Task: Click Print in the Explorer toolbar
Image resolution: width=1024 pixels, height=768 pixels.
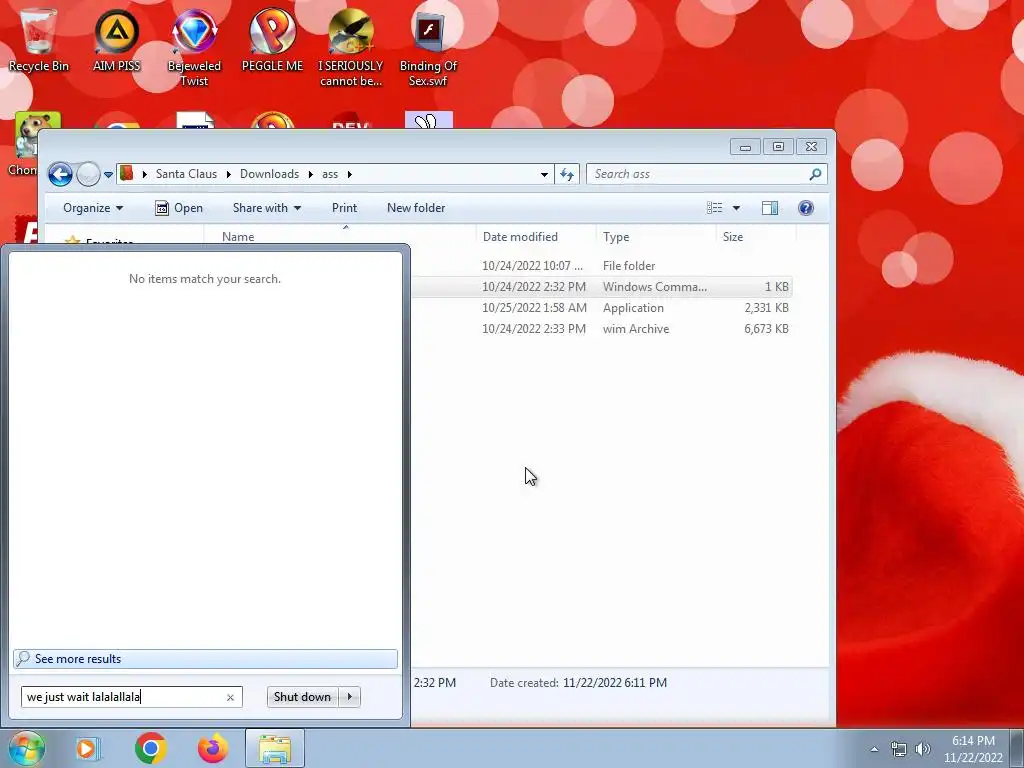Action: 344,208
